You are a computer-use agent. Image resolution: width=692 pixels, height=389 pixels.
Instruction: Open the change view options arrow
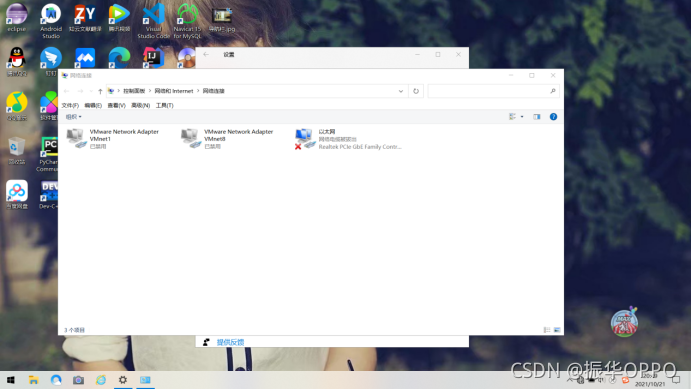(522, 117)
